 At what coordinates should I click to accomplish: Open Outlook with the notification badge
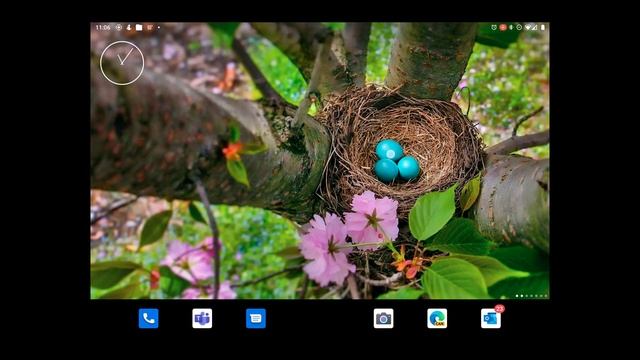pos(491,318)
